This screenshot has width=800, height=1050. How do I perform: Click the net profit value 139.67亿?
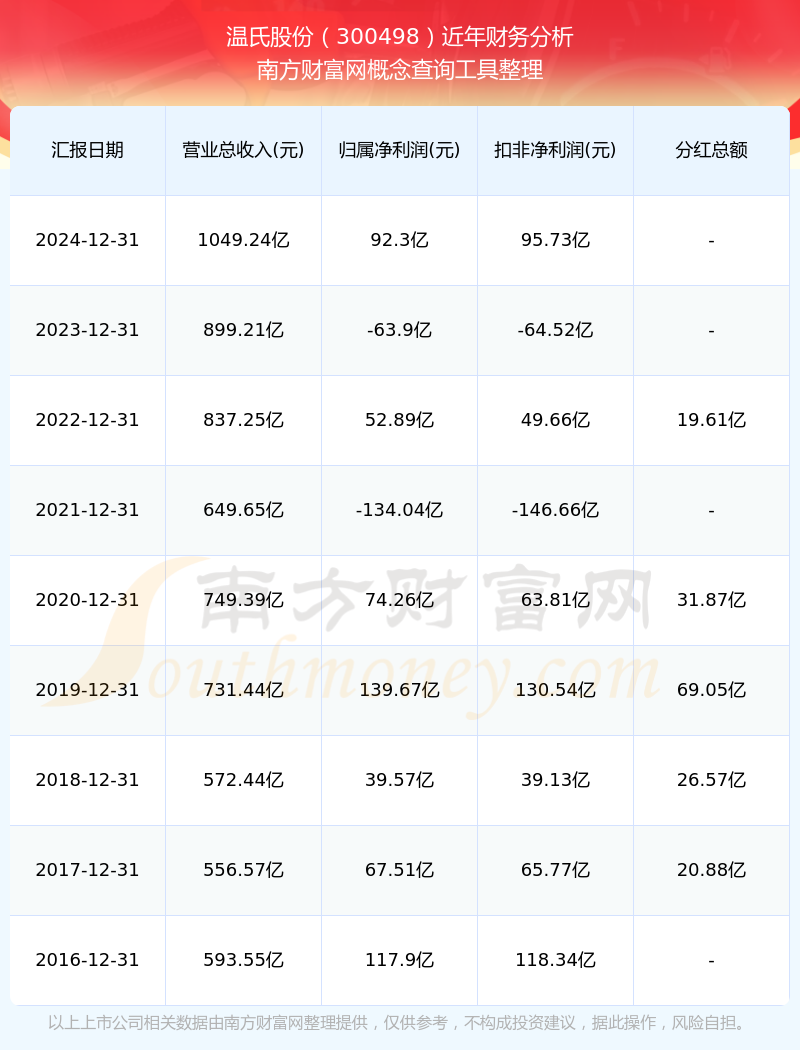pyautogui.click(x=400, y=690)
